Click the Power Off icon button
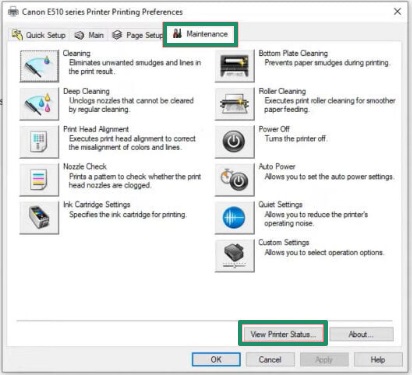This screenshot has width=412, height=375. tap(235, 142)
